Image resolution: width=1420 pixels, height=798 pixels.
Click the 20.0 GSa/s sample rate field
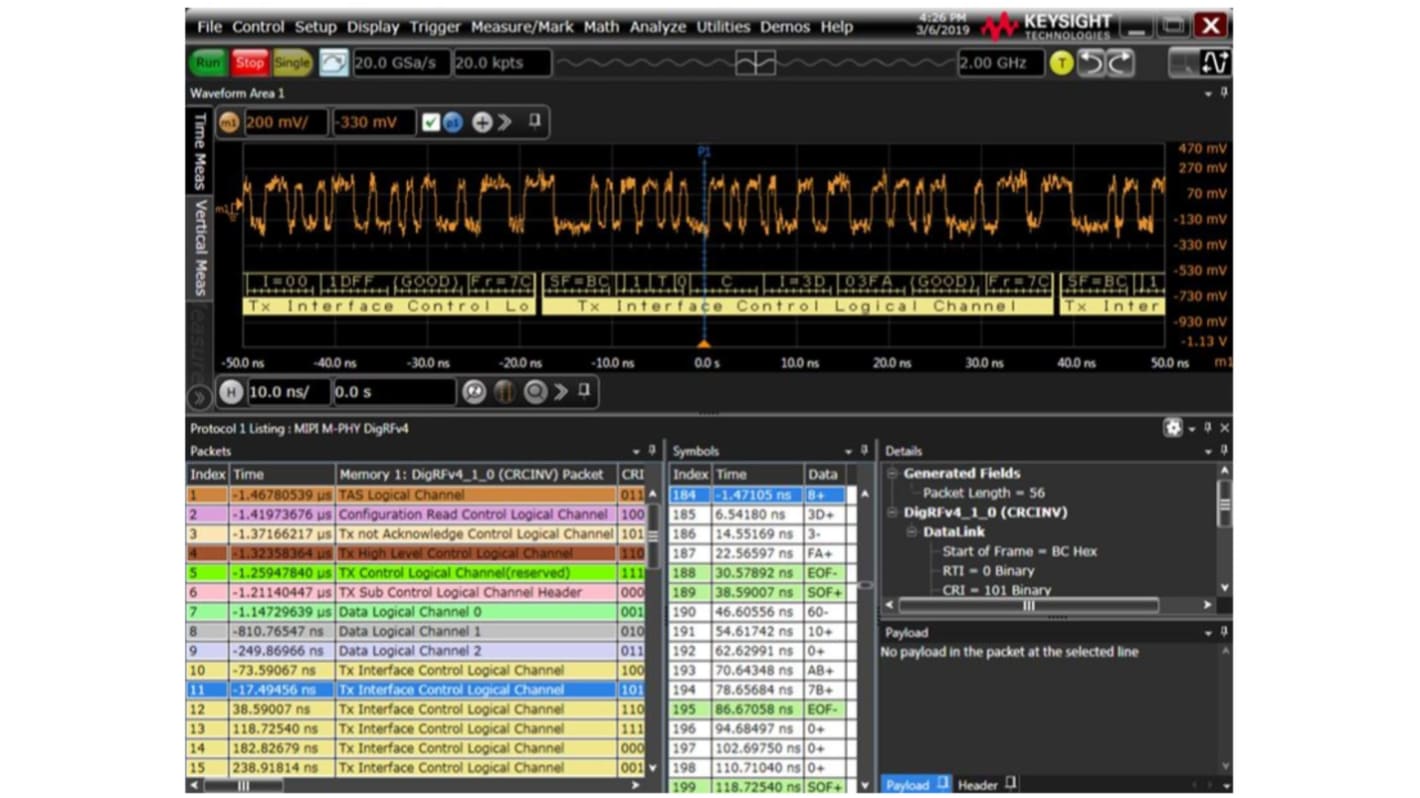click(x=400, y=63)
